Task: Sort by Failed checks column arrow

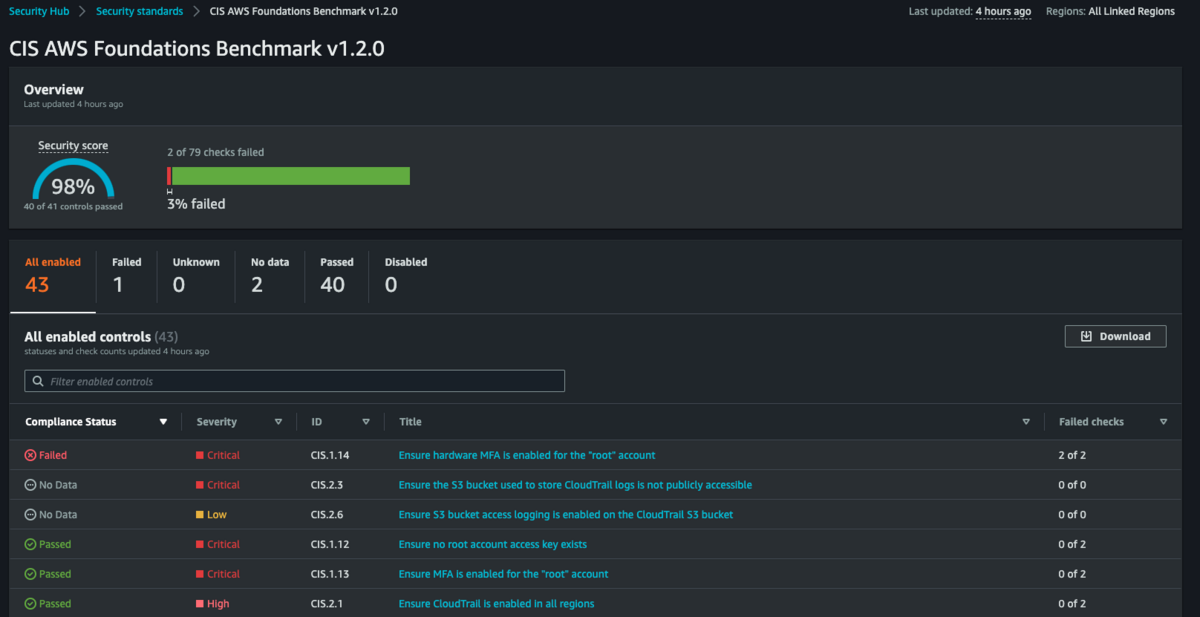Action: pos(1163,422)
